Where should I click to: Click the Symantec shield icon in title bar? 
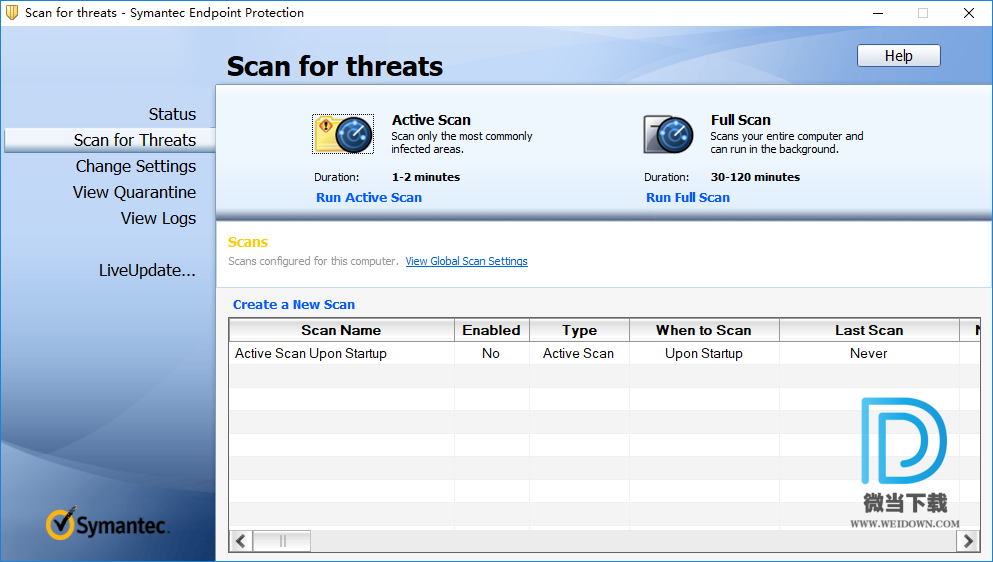12,12
